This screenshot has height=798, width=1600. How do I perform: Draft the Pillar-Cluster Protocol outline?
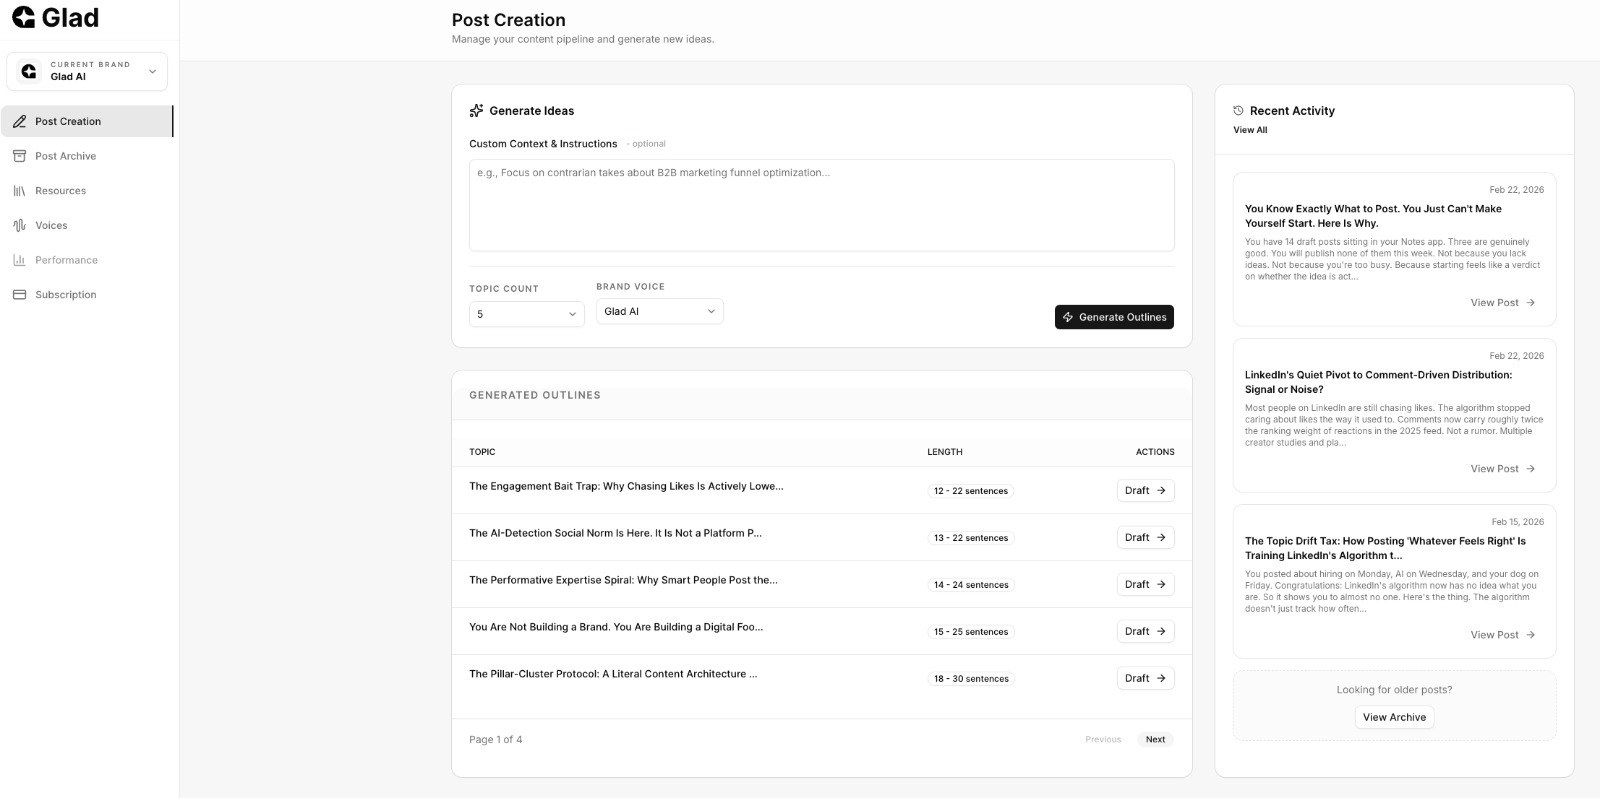coord(1145,679)
